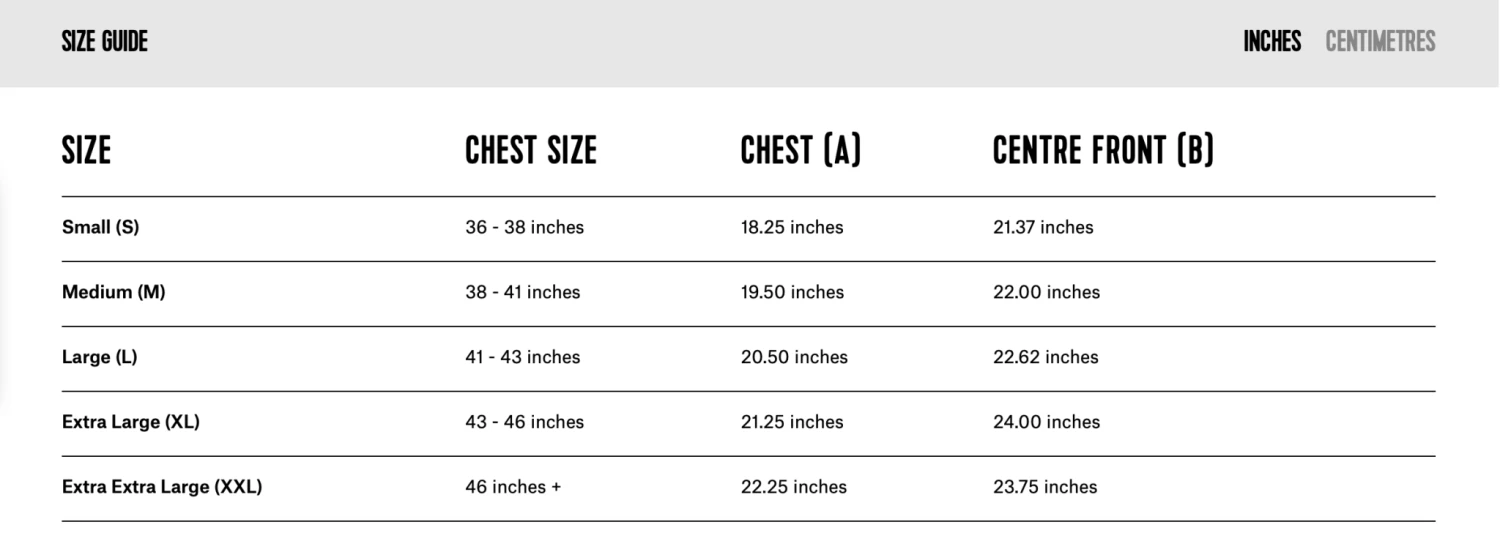Click the 24.00 inches centre front value

point(1046,422)
